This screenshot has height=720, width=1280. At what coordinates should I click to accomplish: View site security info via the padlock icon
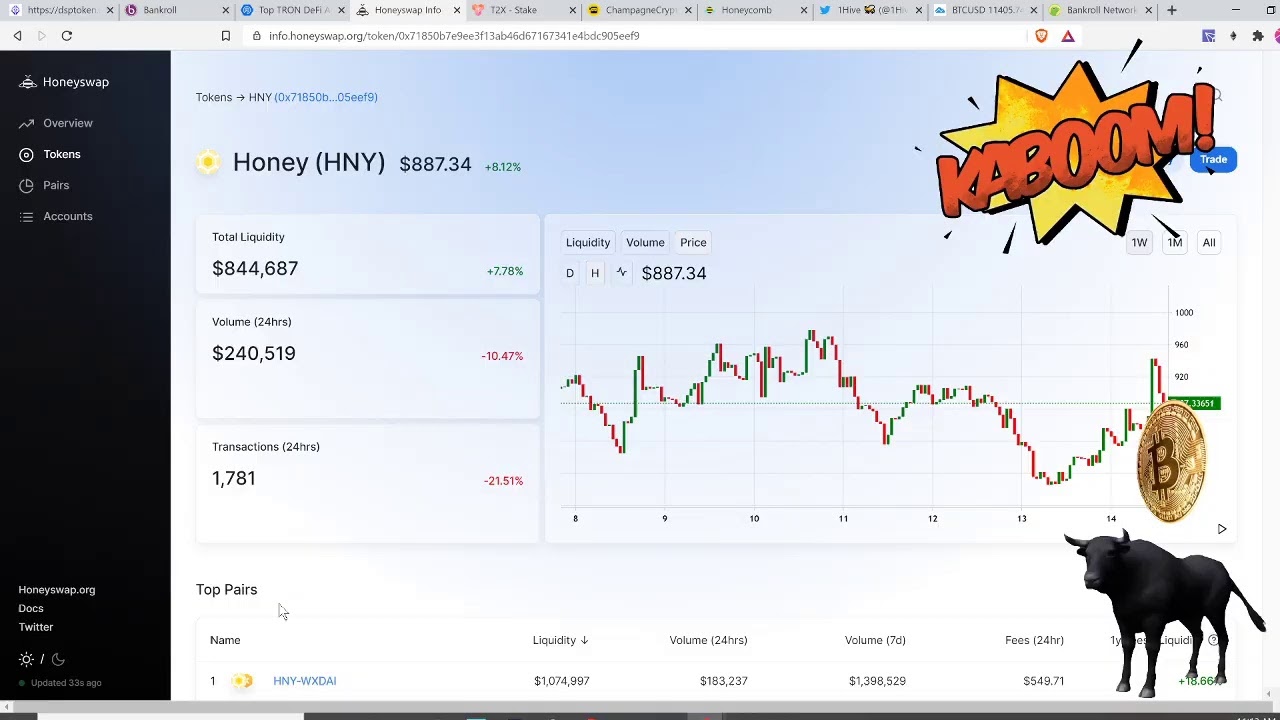tap(257, 36)
